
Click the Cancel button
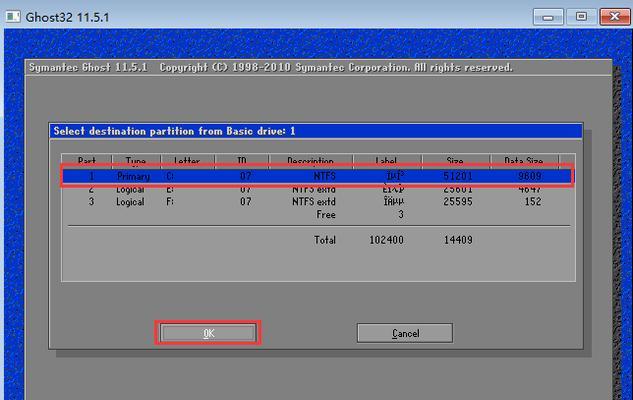(x=405, y=333)
